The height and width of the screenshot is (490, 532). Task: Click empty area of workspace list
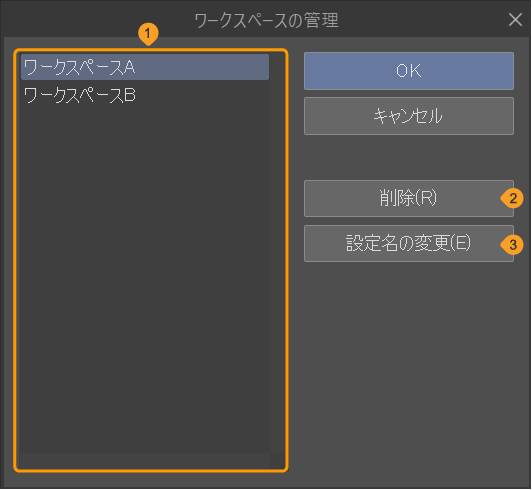145,271
